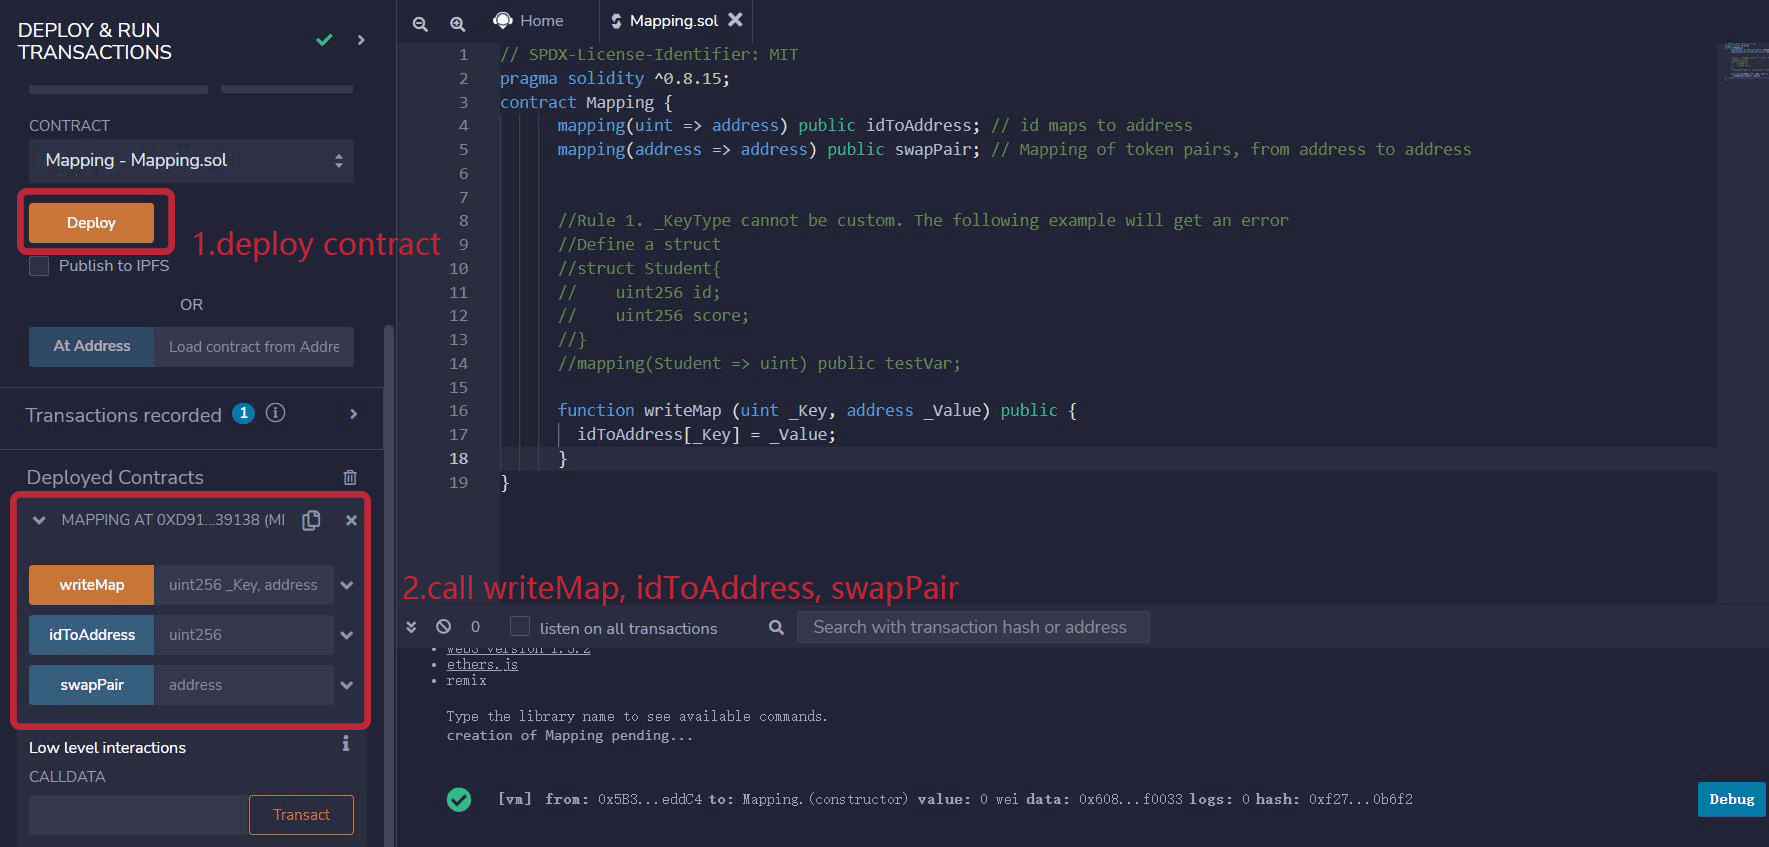The width and height of the screenshot is (1769, 847).
Task: Remove the deployed Mapping contract instance
Action: 351,520
